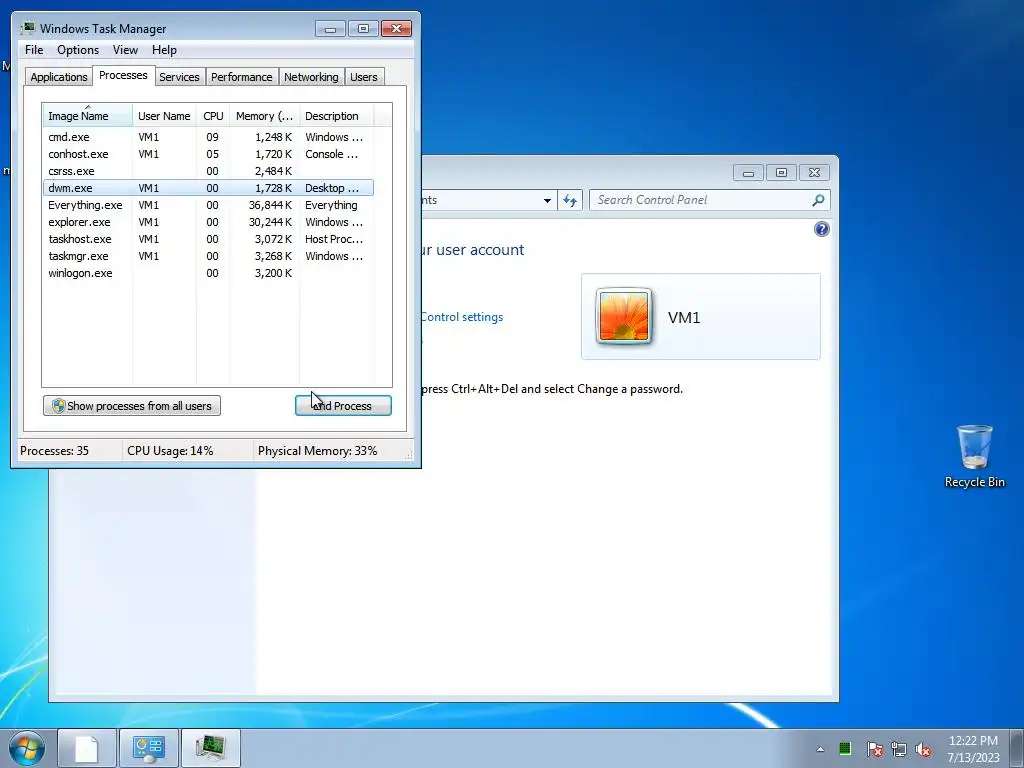The width and height of the screenshot is (1024, 768).
Task: Minimize the Task Manager window
Action: point(330,29)
